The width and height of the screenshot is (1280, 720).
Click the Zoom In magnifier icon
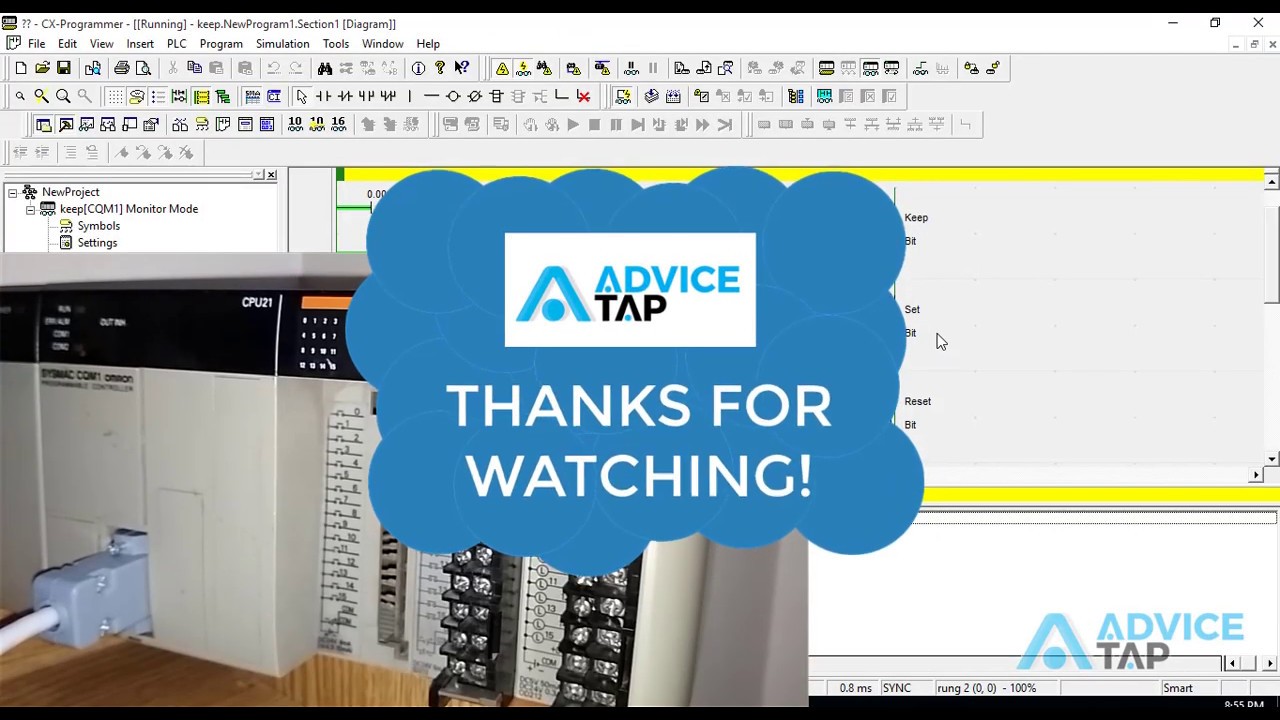tap(63, 96)
